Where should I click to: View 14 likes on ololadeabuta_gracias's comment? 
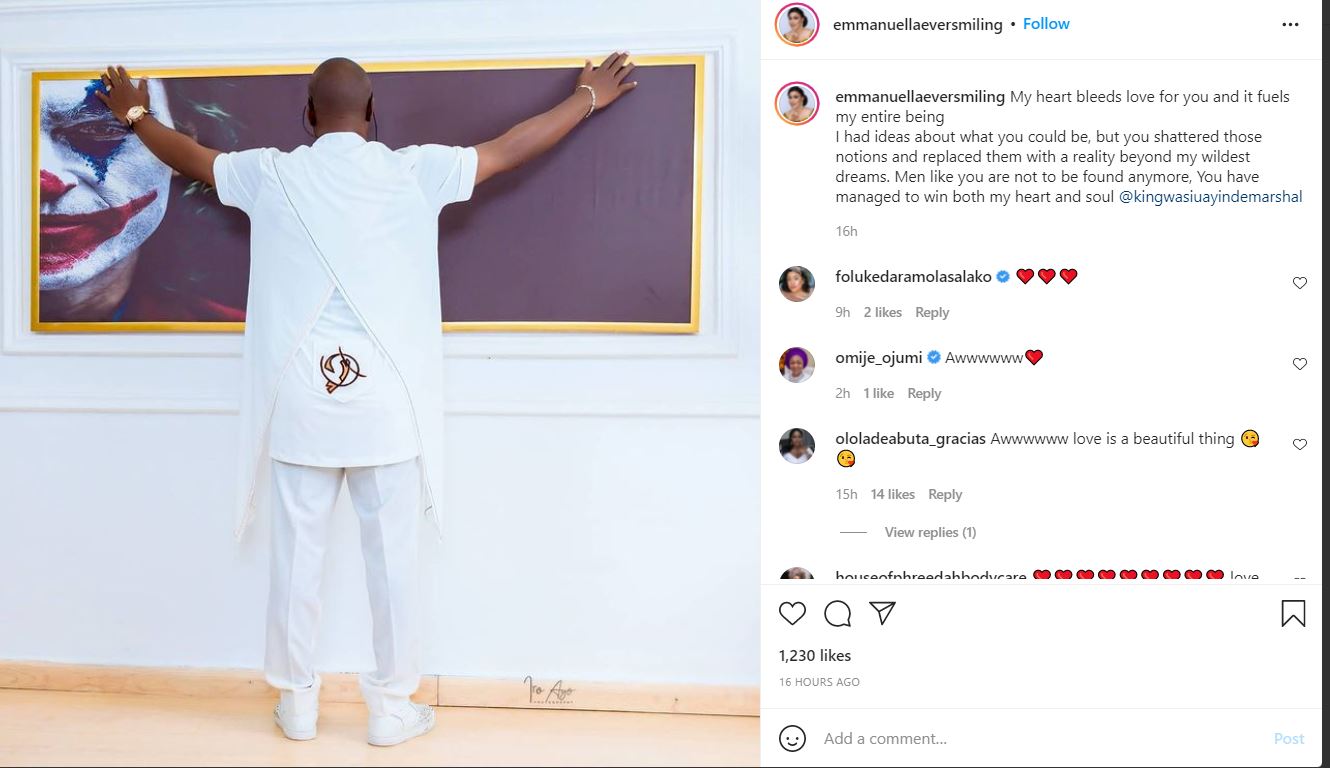893,494
